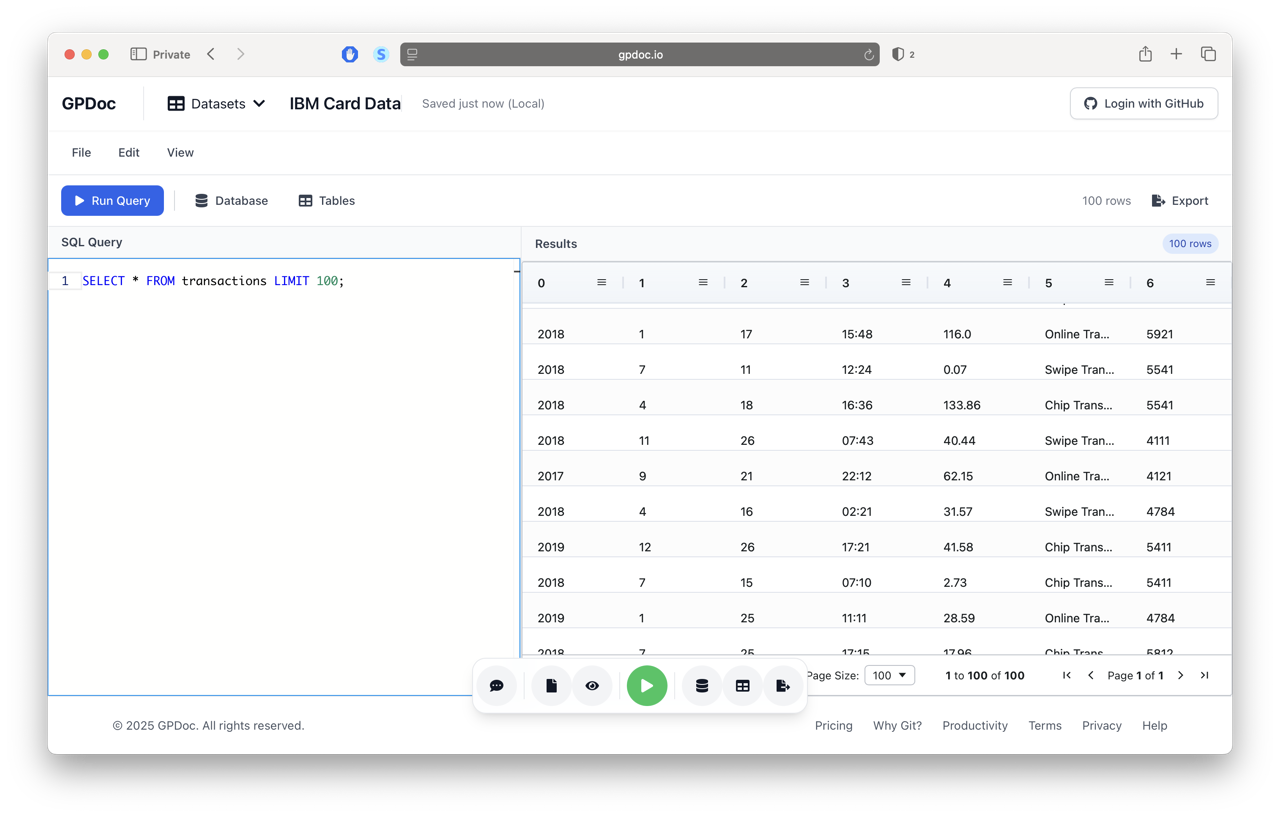Open the Datasets dropdown
The height and width of the screenshot is (817, 1280).
[216, 104]
